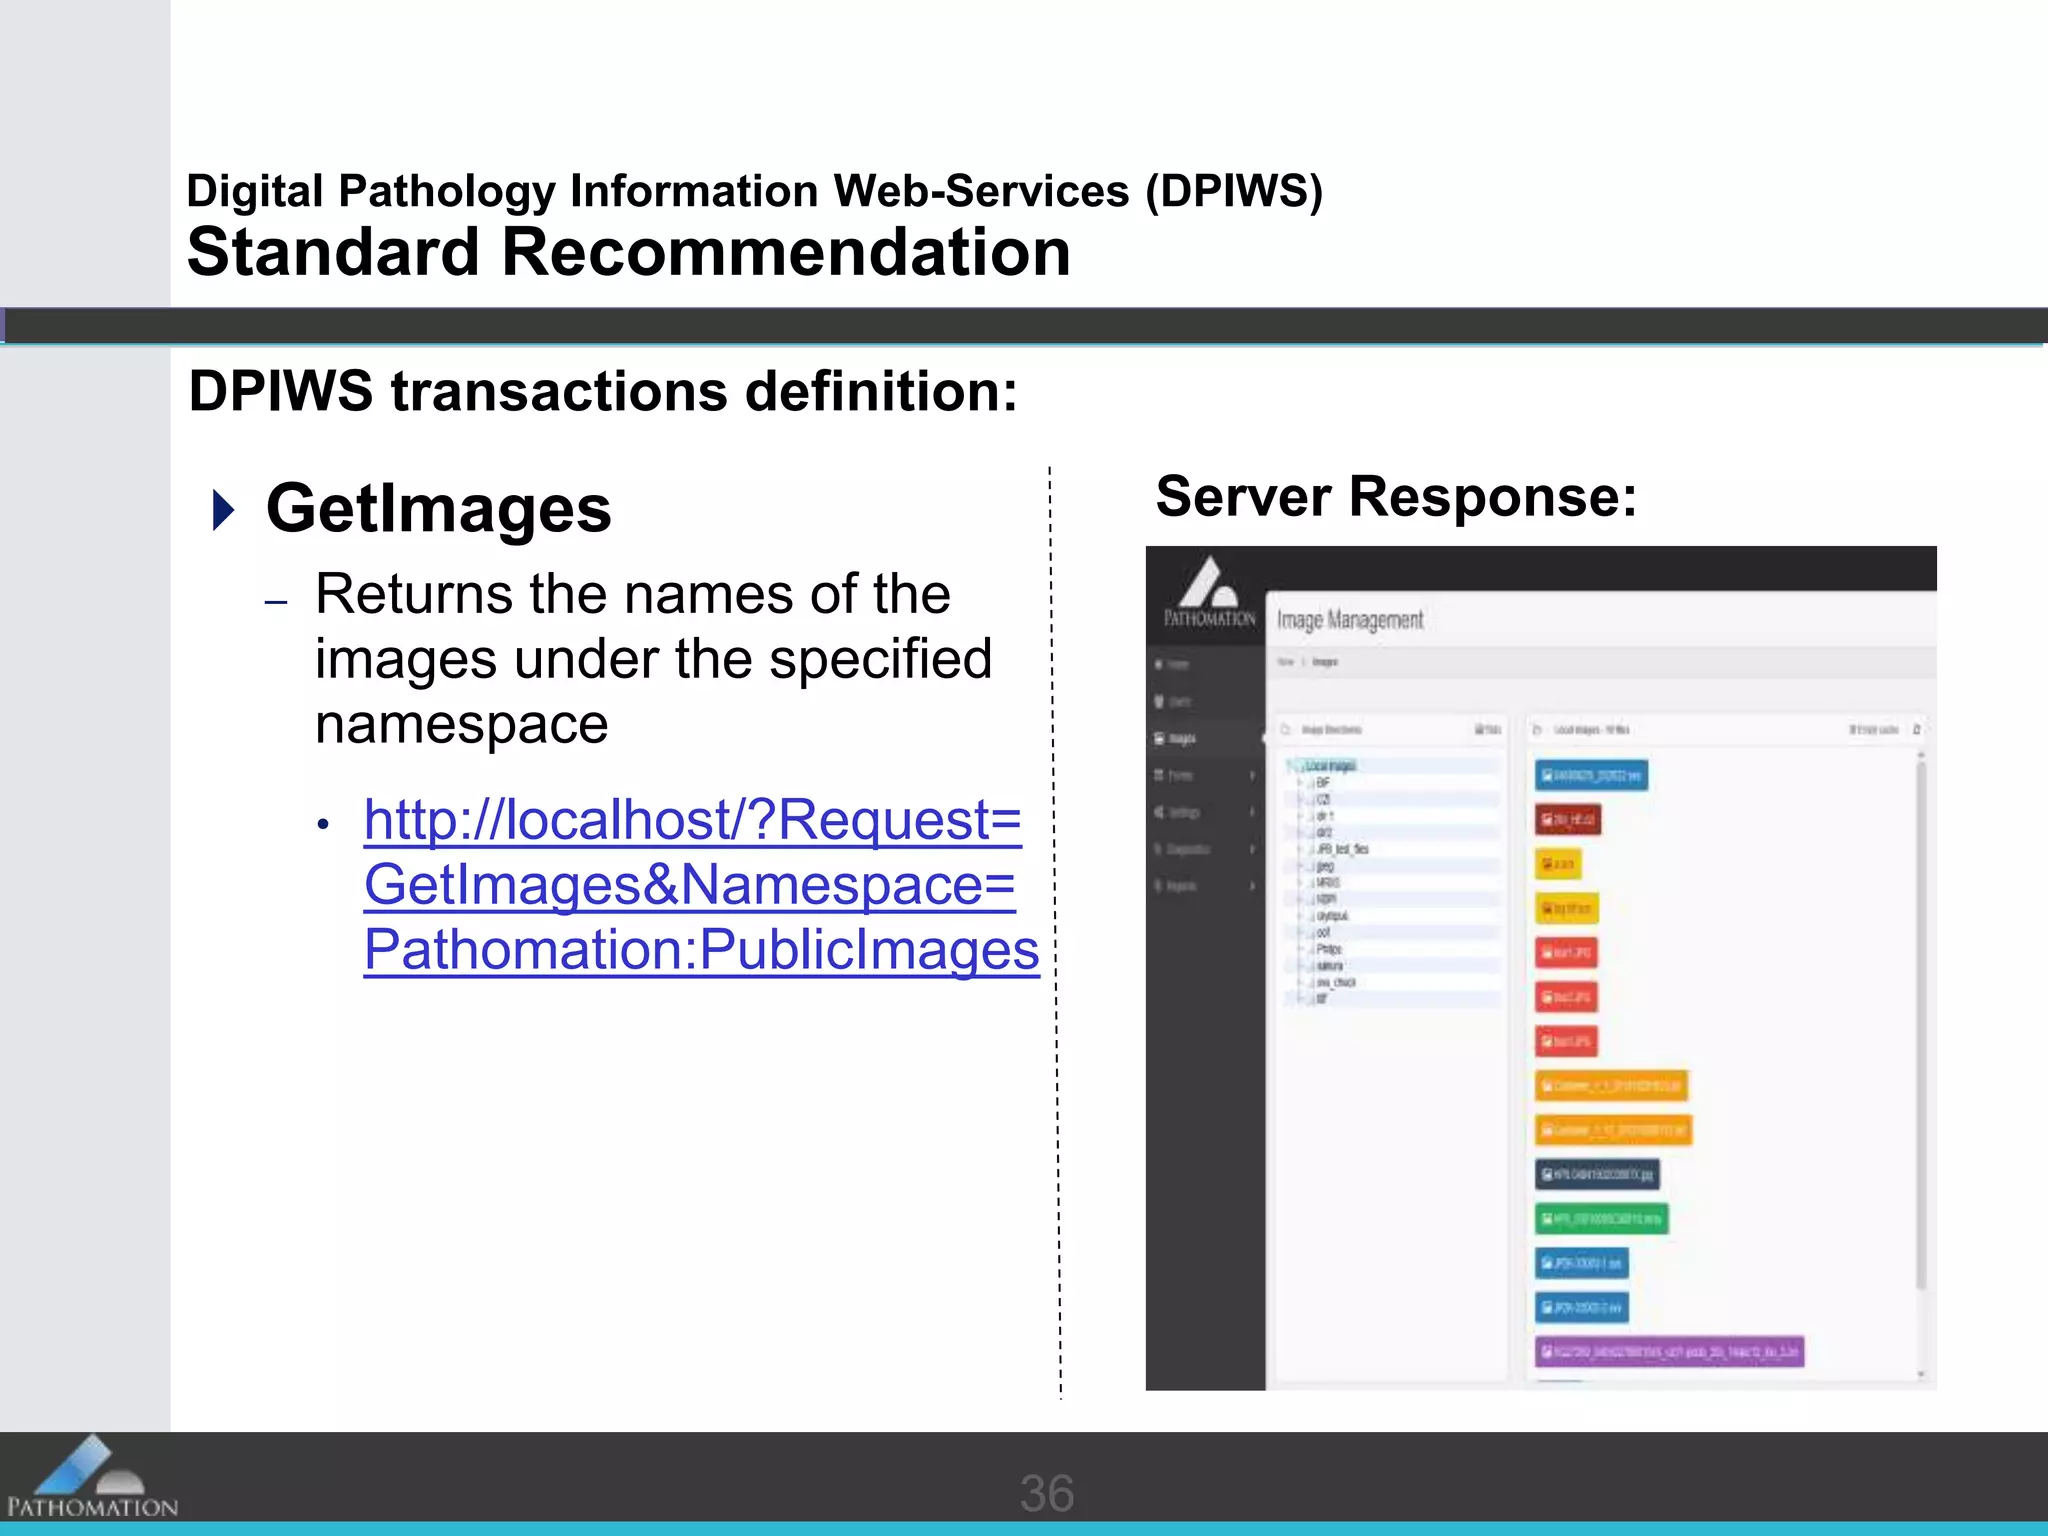Open Home in the dark sidebar
This screenshot has width=2048, height=1536.
1173,664
